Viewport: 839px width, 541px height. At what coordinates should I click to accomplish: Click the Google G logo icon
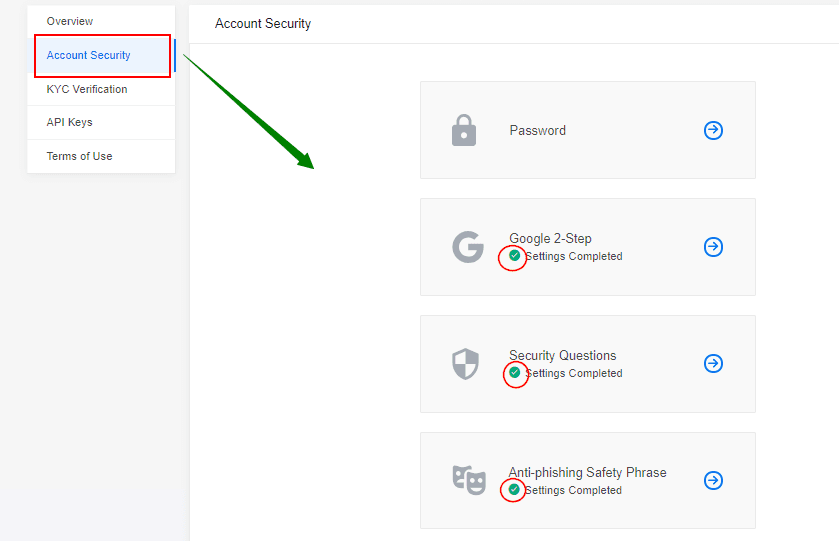tap(468, 247)
